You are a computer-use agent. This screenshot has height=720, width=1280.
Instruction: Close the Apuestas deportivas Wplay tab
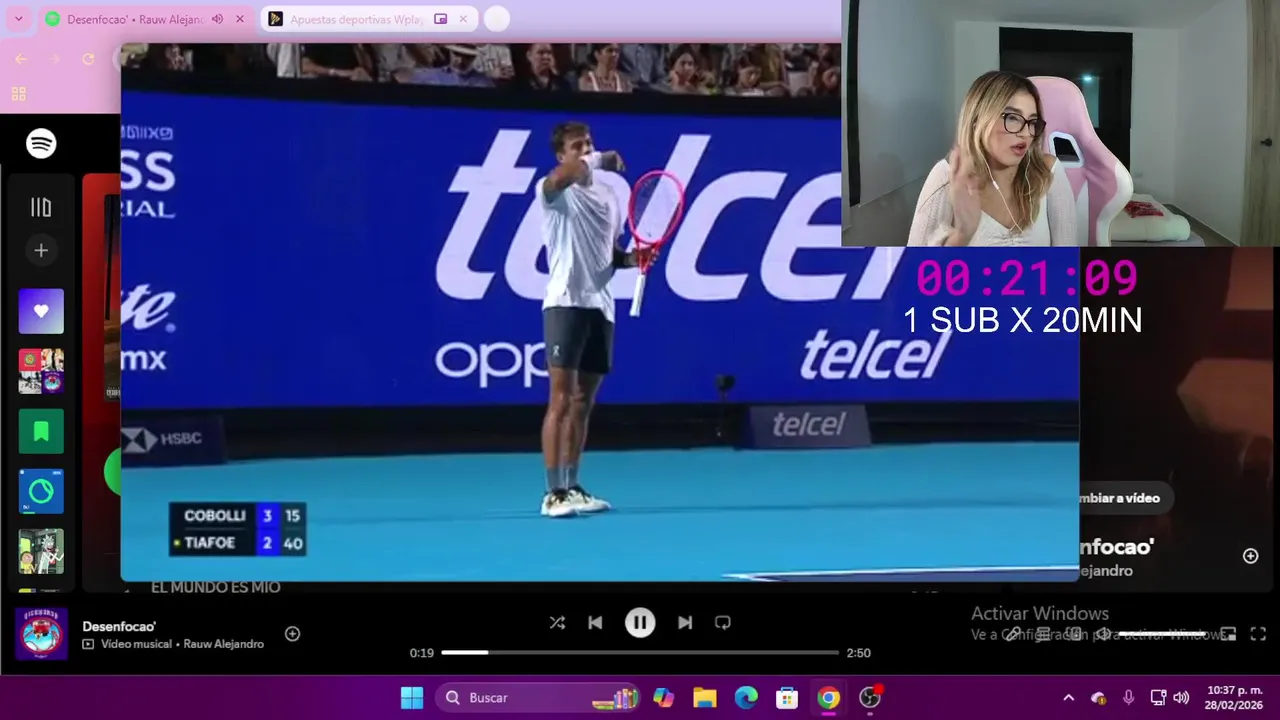[463, 19]
